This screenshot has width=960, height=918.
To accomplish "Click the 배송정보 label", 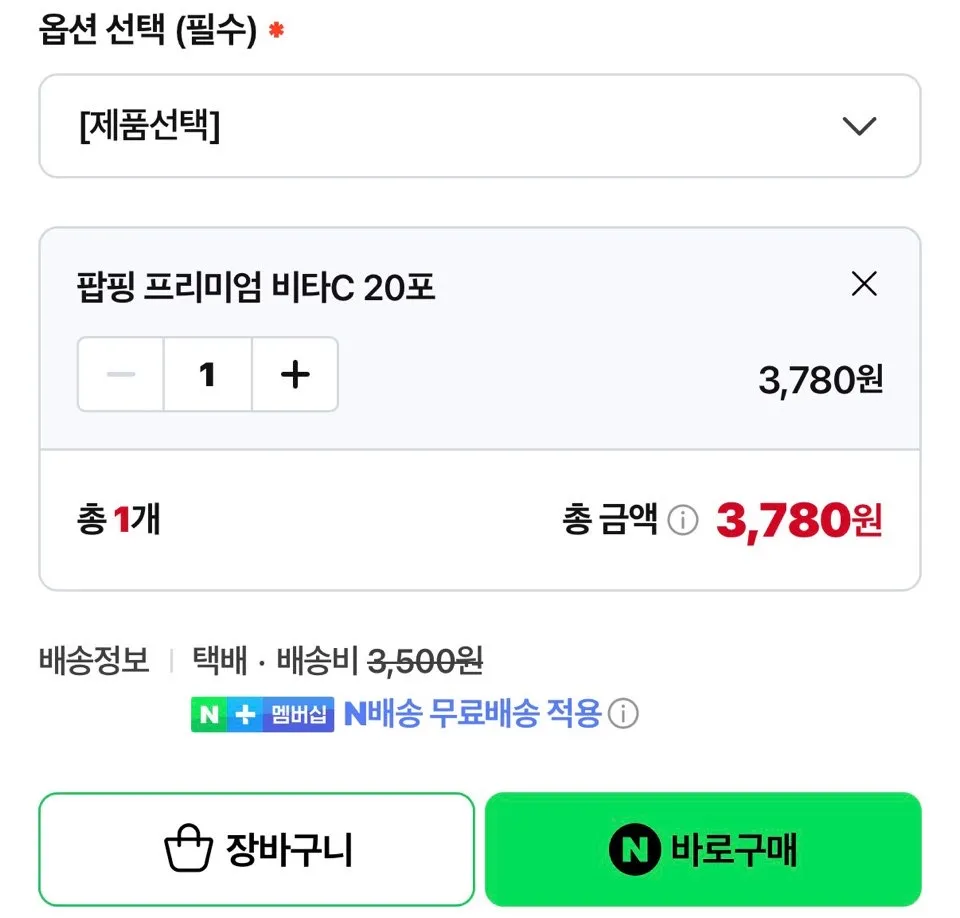I will click(94, 660).
